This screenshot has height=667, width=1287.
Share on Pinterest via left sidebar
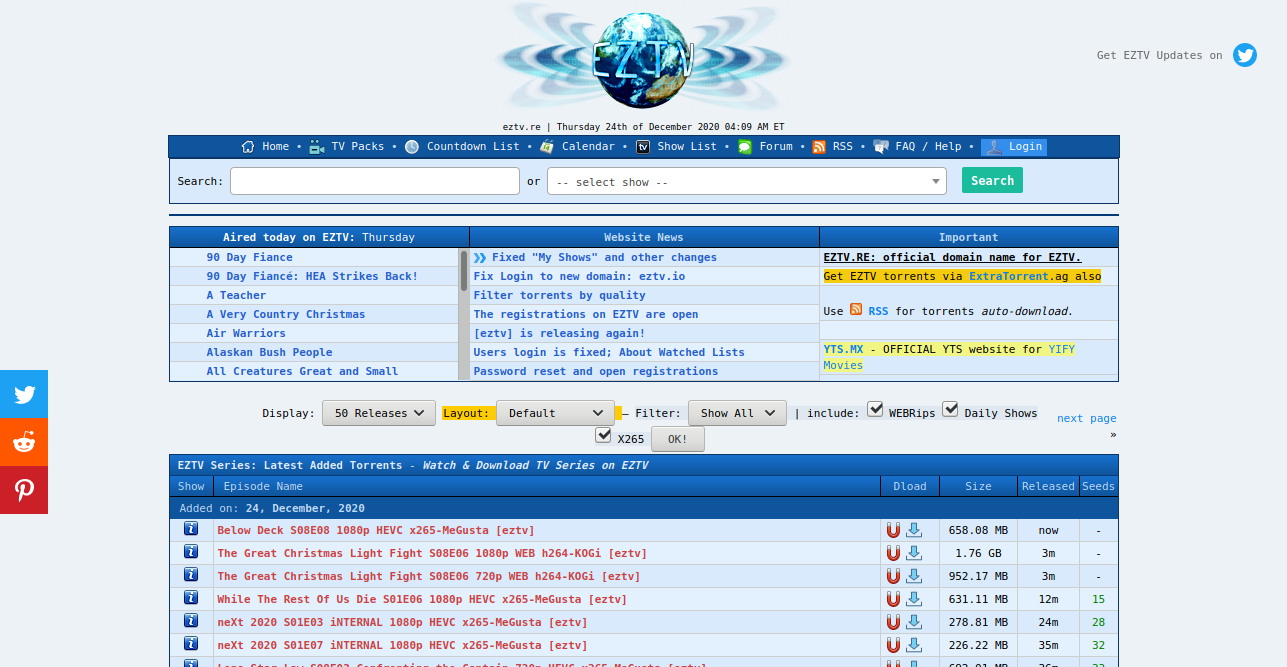[24, 490]
